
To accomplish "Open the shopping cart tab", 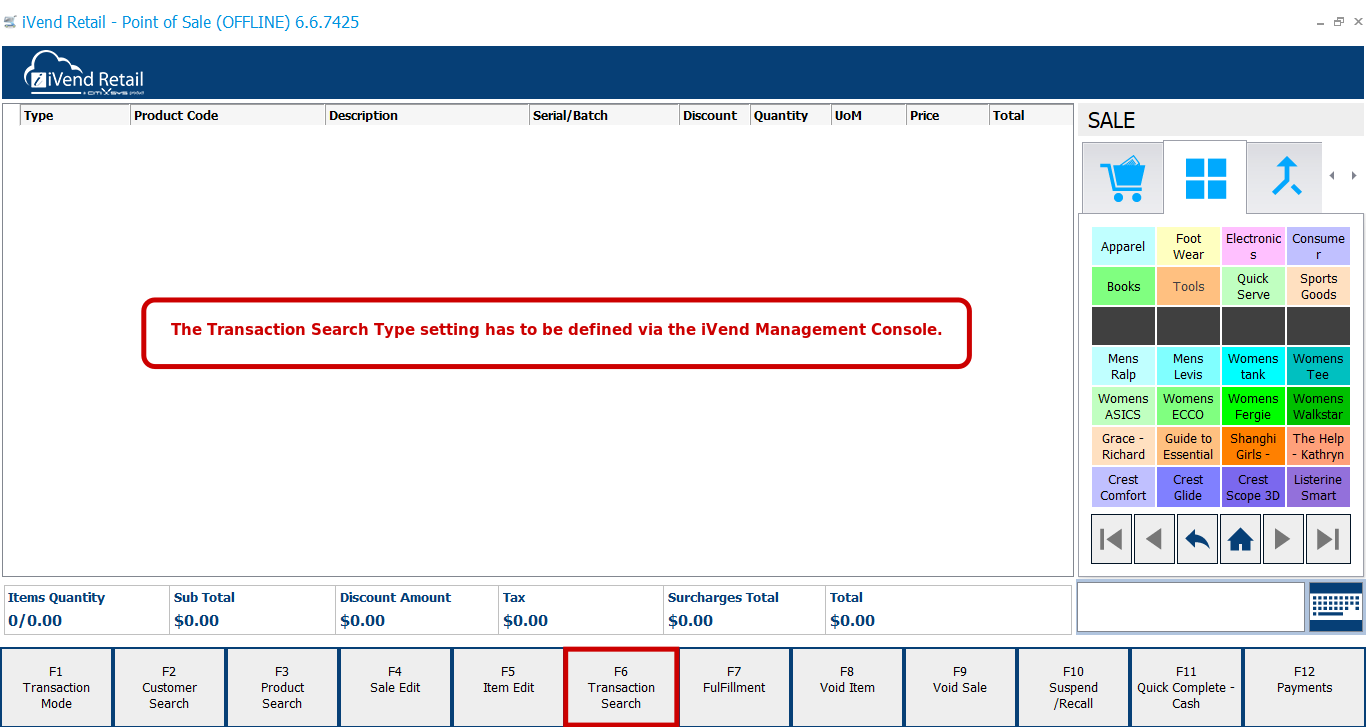I will [1123, 178].
